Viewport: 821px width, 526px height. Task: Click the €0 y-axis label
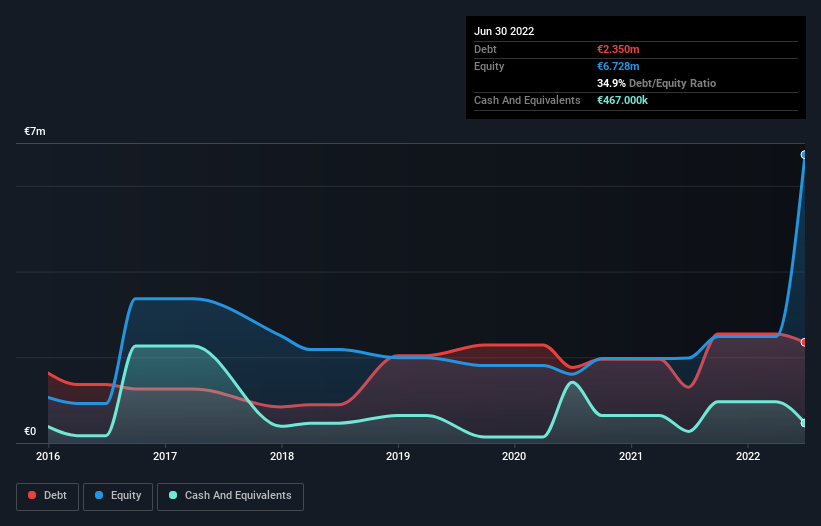tap(30, 431)
